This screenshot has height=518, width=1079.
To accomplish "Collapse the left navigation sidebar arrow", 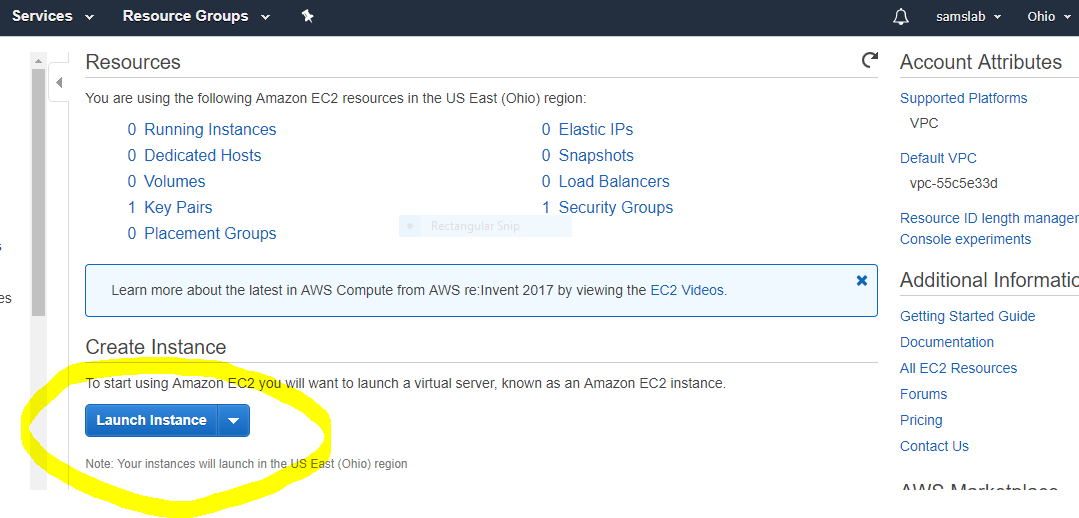I will coord(59,83).
